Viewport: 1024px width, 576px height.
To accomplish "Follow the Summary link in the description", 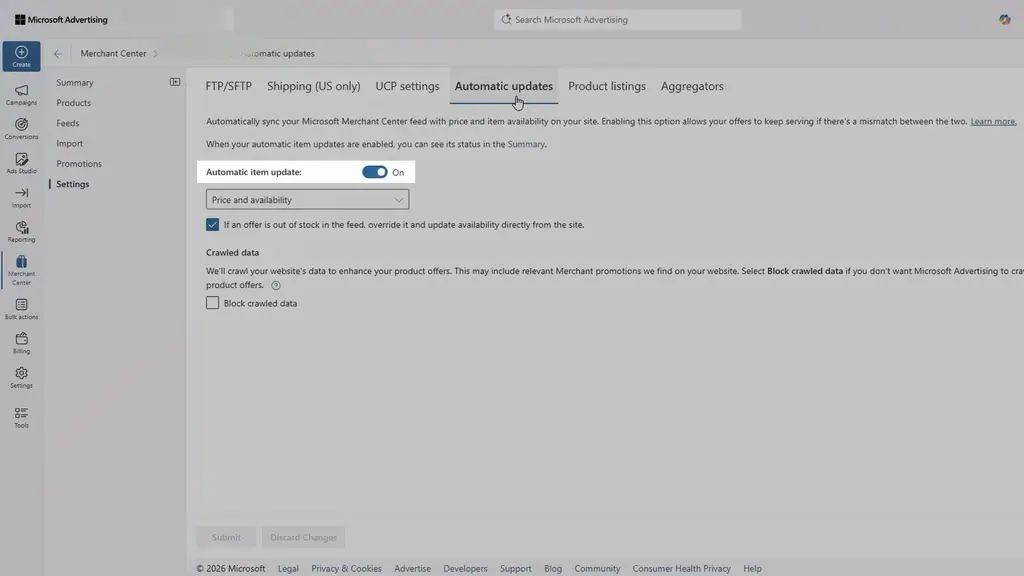I will click(526, 144).
